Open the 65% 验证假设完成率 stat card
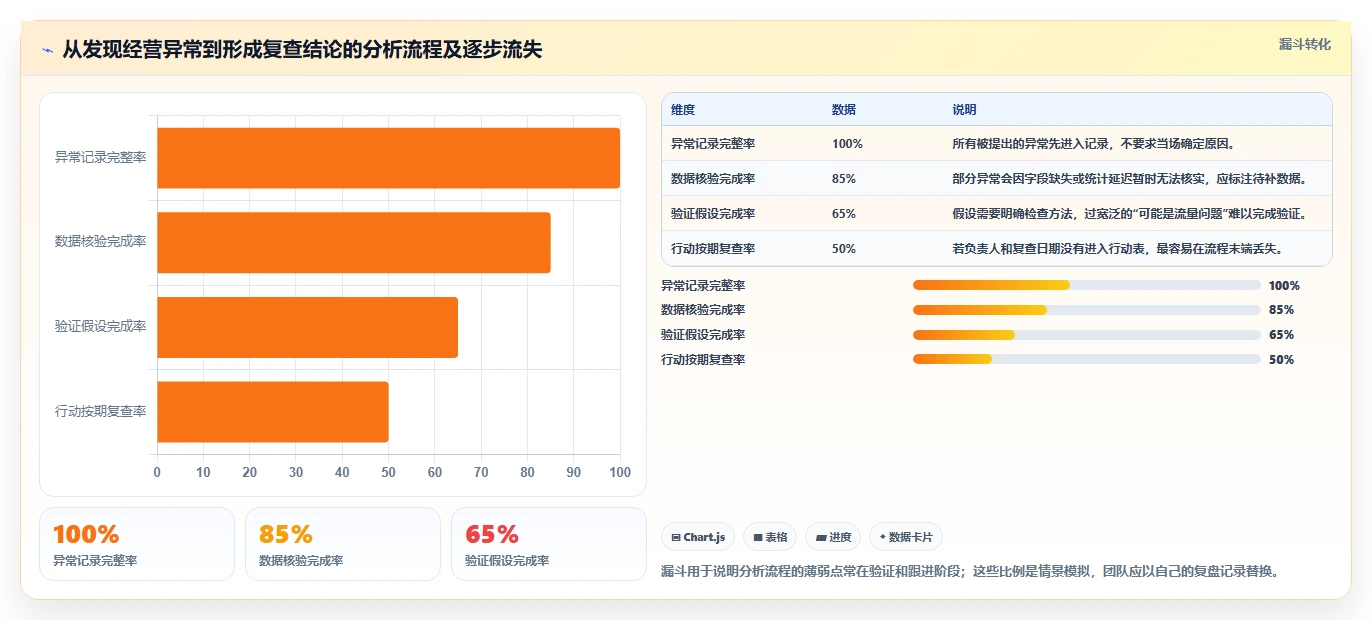The width and height of the screenshot is (1372, 620). coord(549,544)
